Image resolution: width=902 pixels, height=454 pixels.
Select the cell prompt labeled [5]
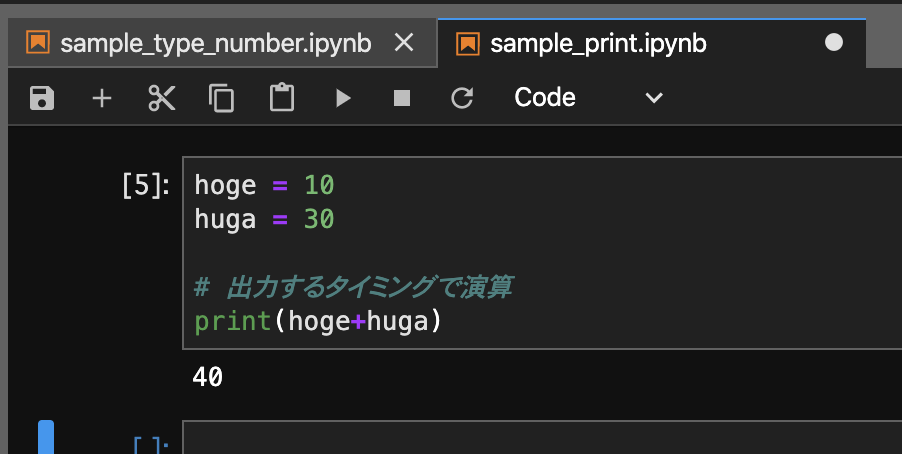[x=145, y=186]
